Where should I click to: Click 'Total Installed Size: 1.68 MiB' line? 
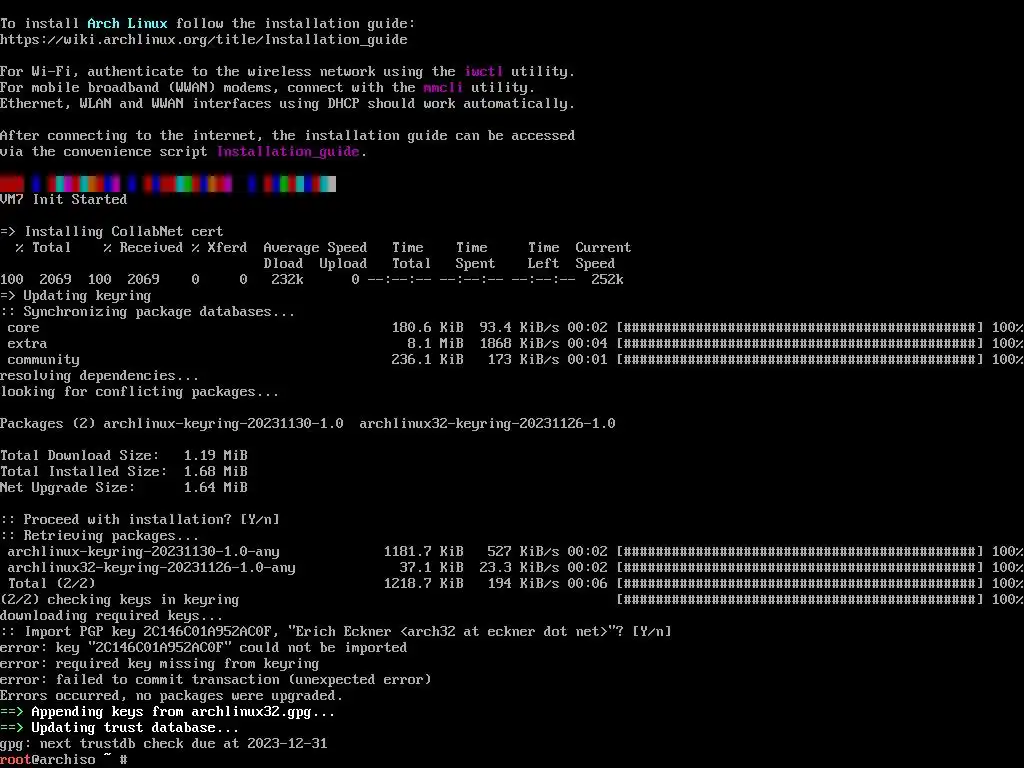tap(124, 472)
